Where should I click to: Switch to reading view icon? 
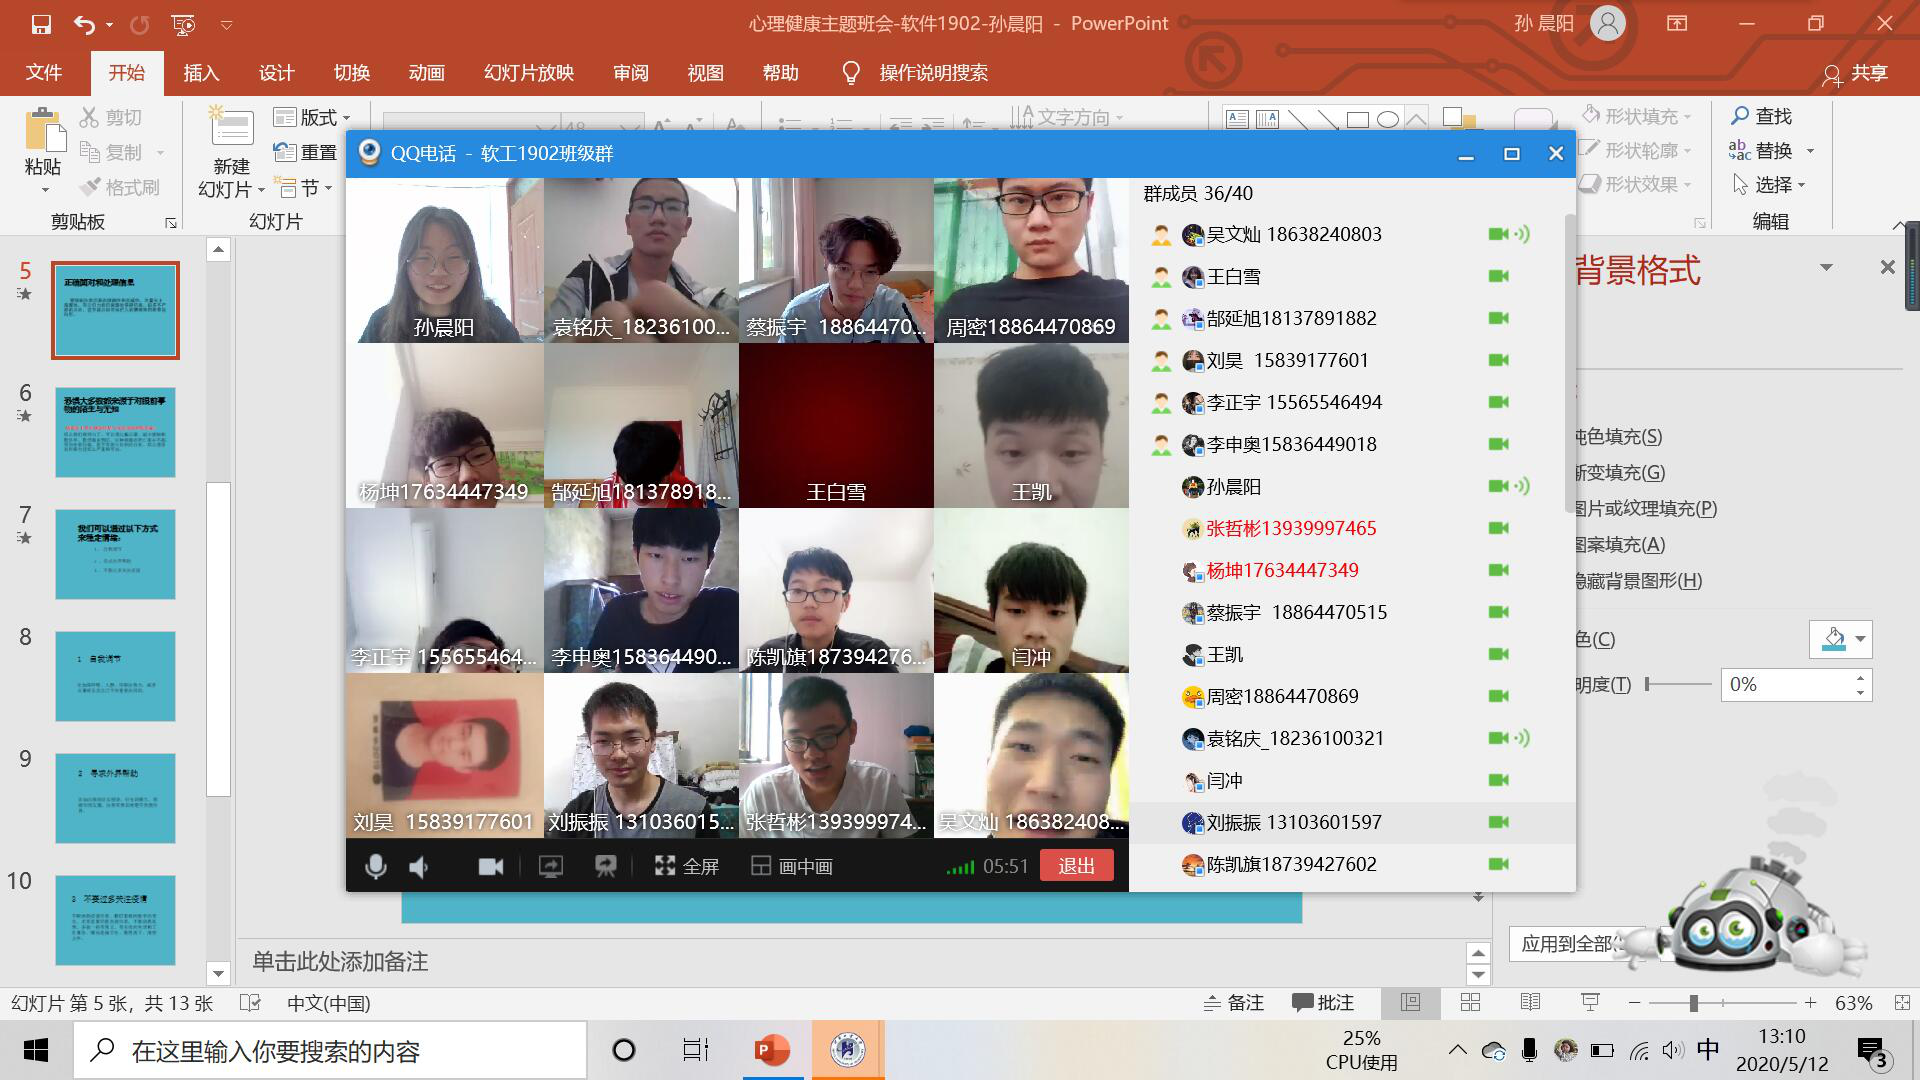click(x=1530, y=1003)
